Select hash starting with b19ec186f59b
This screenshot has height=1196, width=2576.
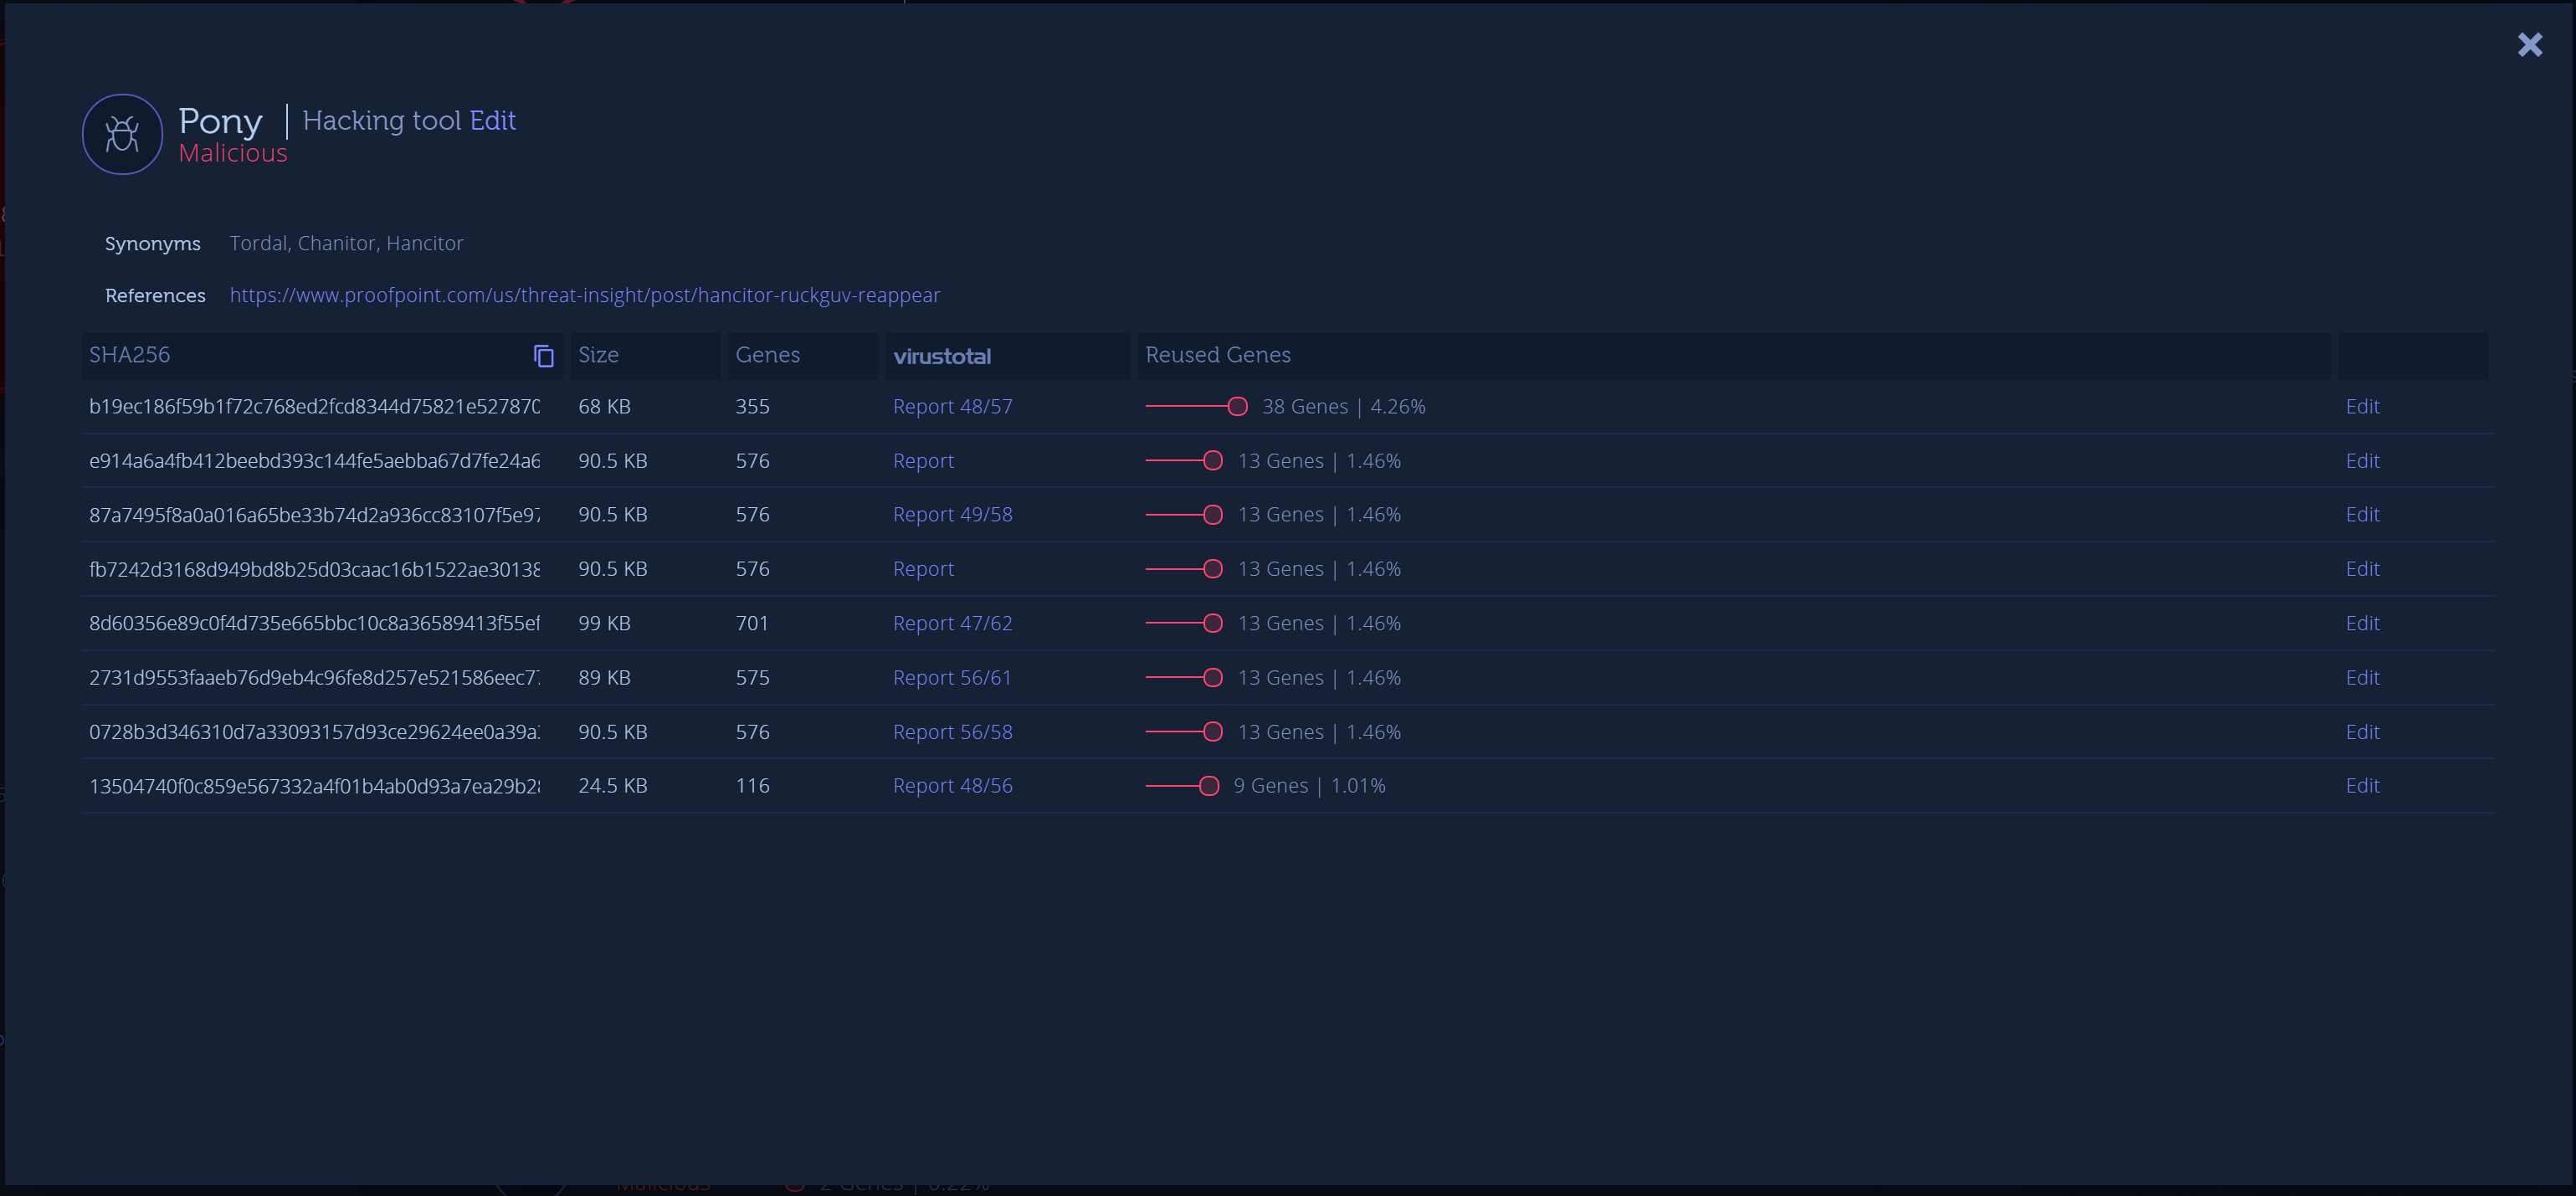tap(314, 406)
